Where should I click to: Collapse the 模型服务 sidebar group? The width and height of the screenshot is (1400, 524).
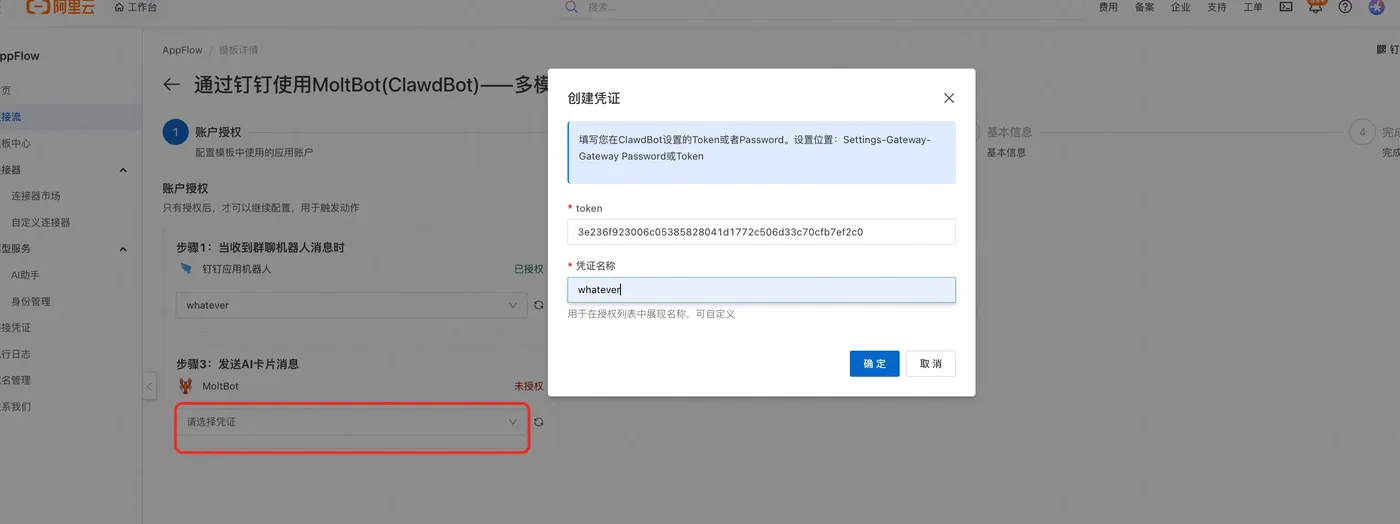(123, 249)
